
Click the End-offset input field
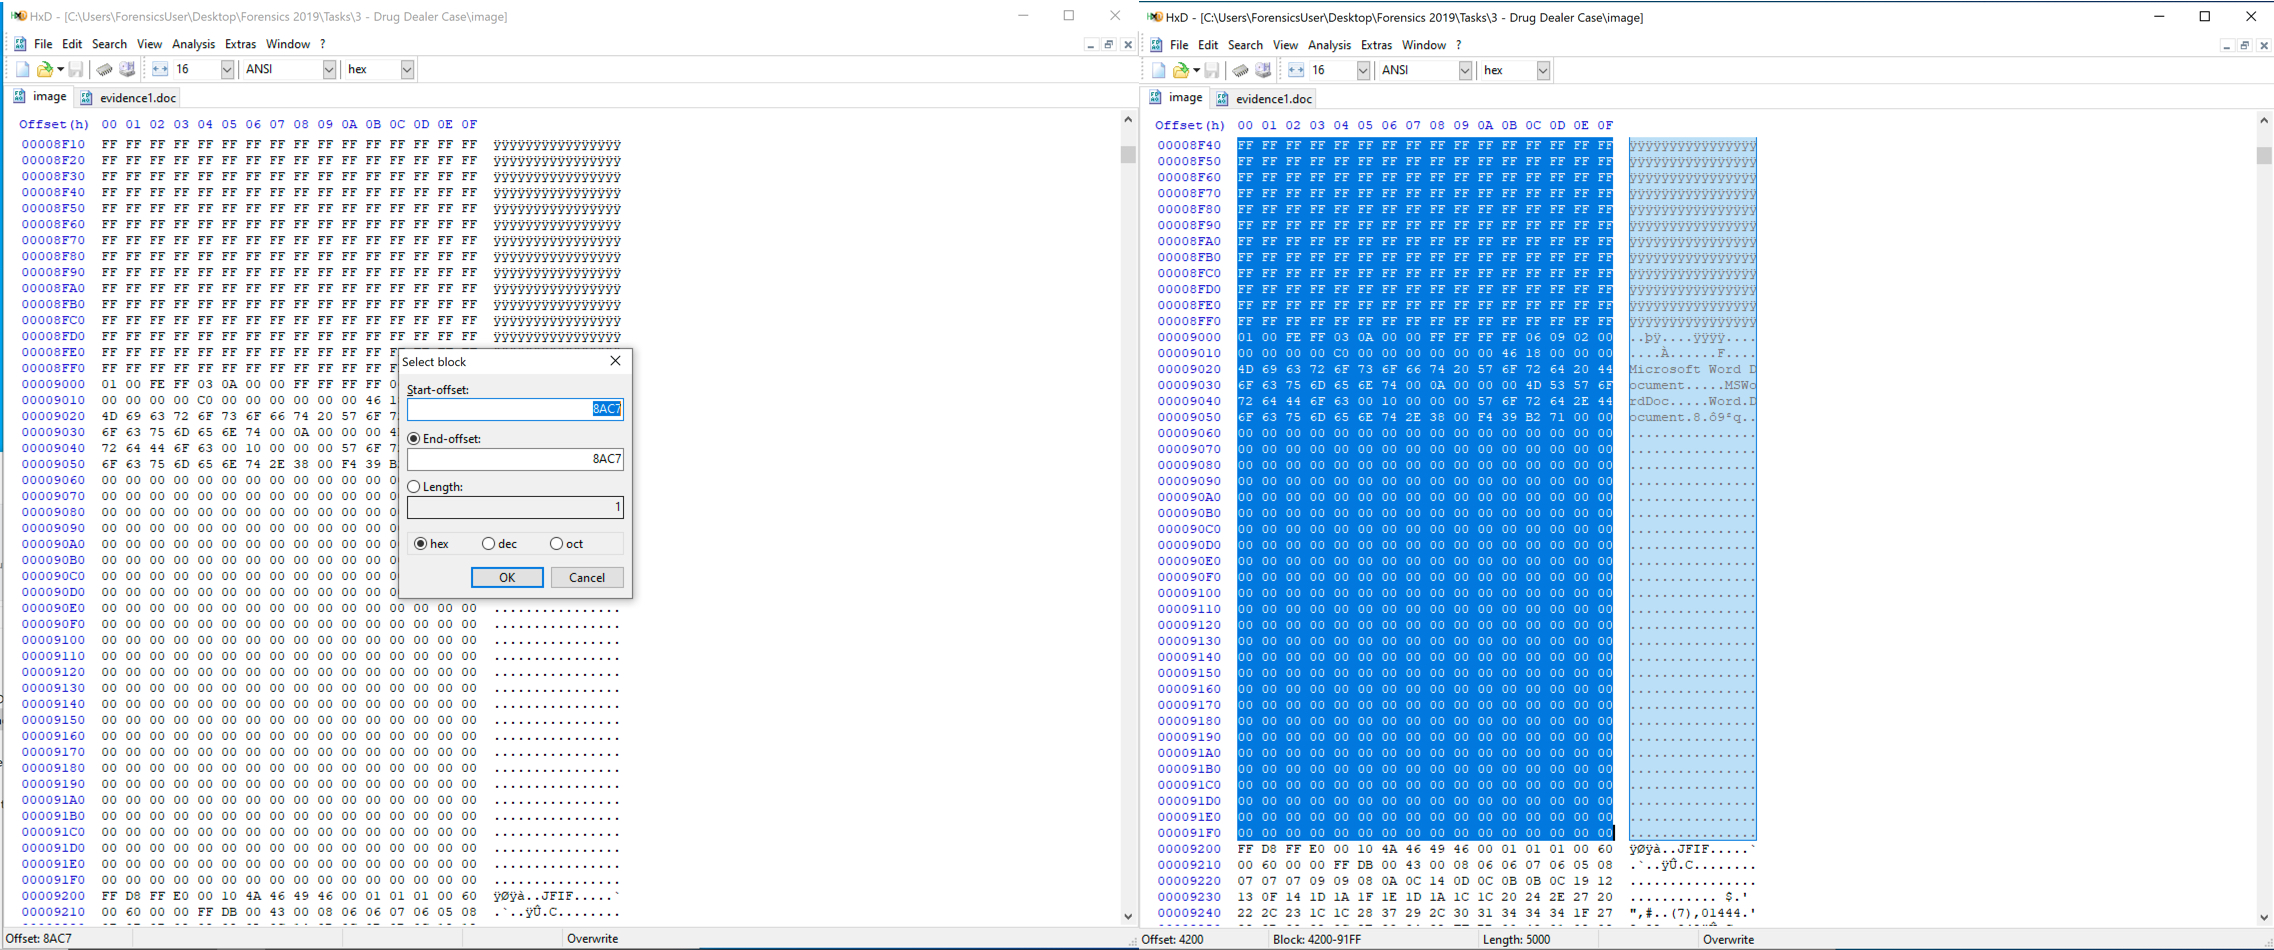click(514, 459)
